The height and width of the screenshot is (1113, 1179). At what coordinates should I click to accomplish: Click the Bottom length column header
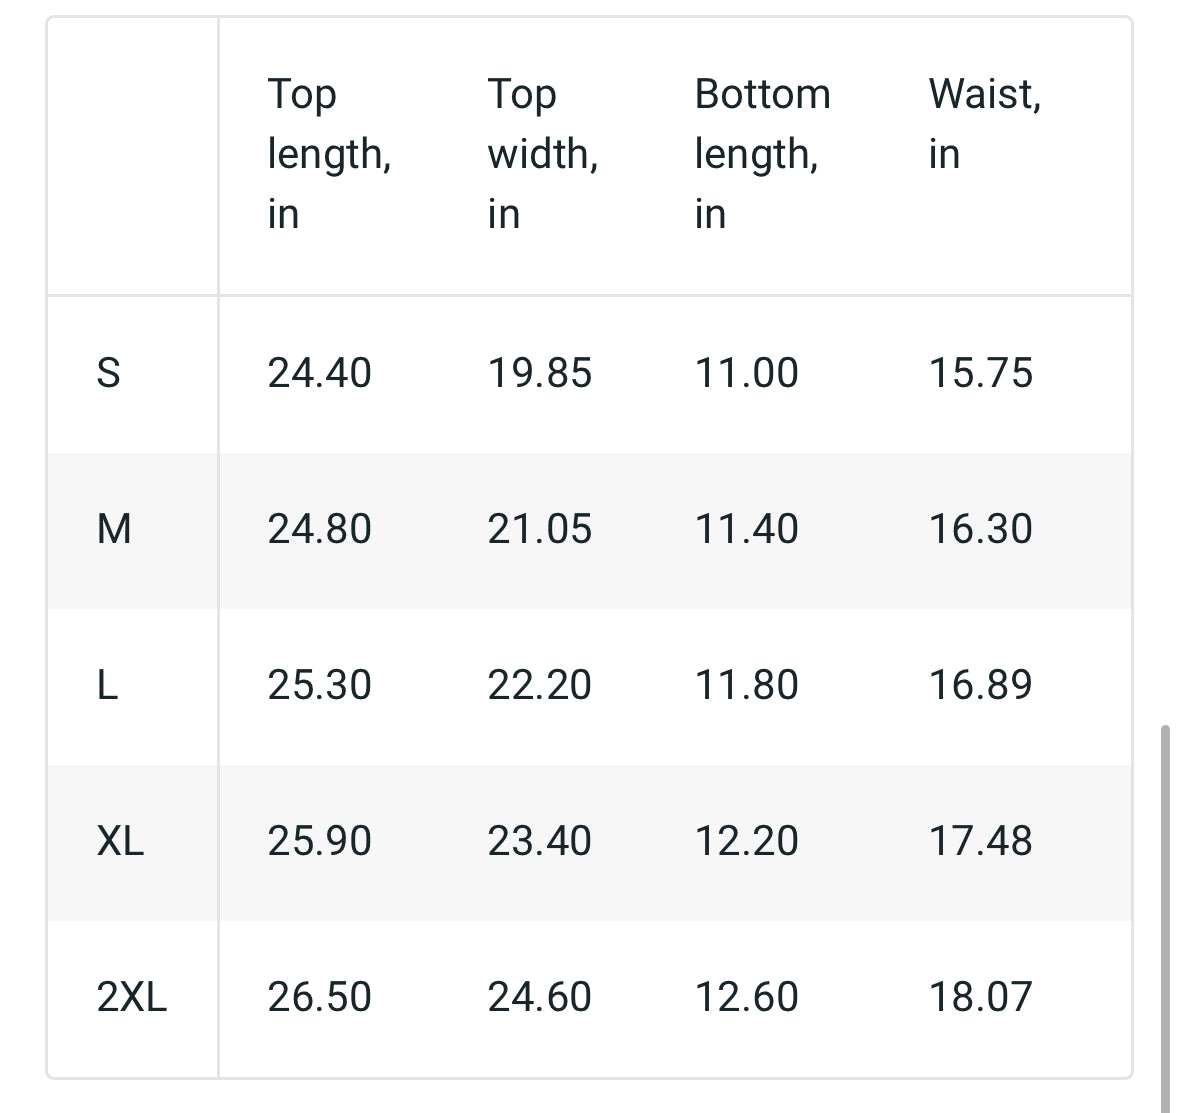[x=762, y=154]
